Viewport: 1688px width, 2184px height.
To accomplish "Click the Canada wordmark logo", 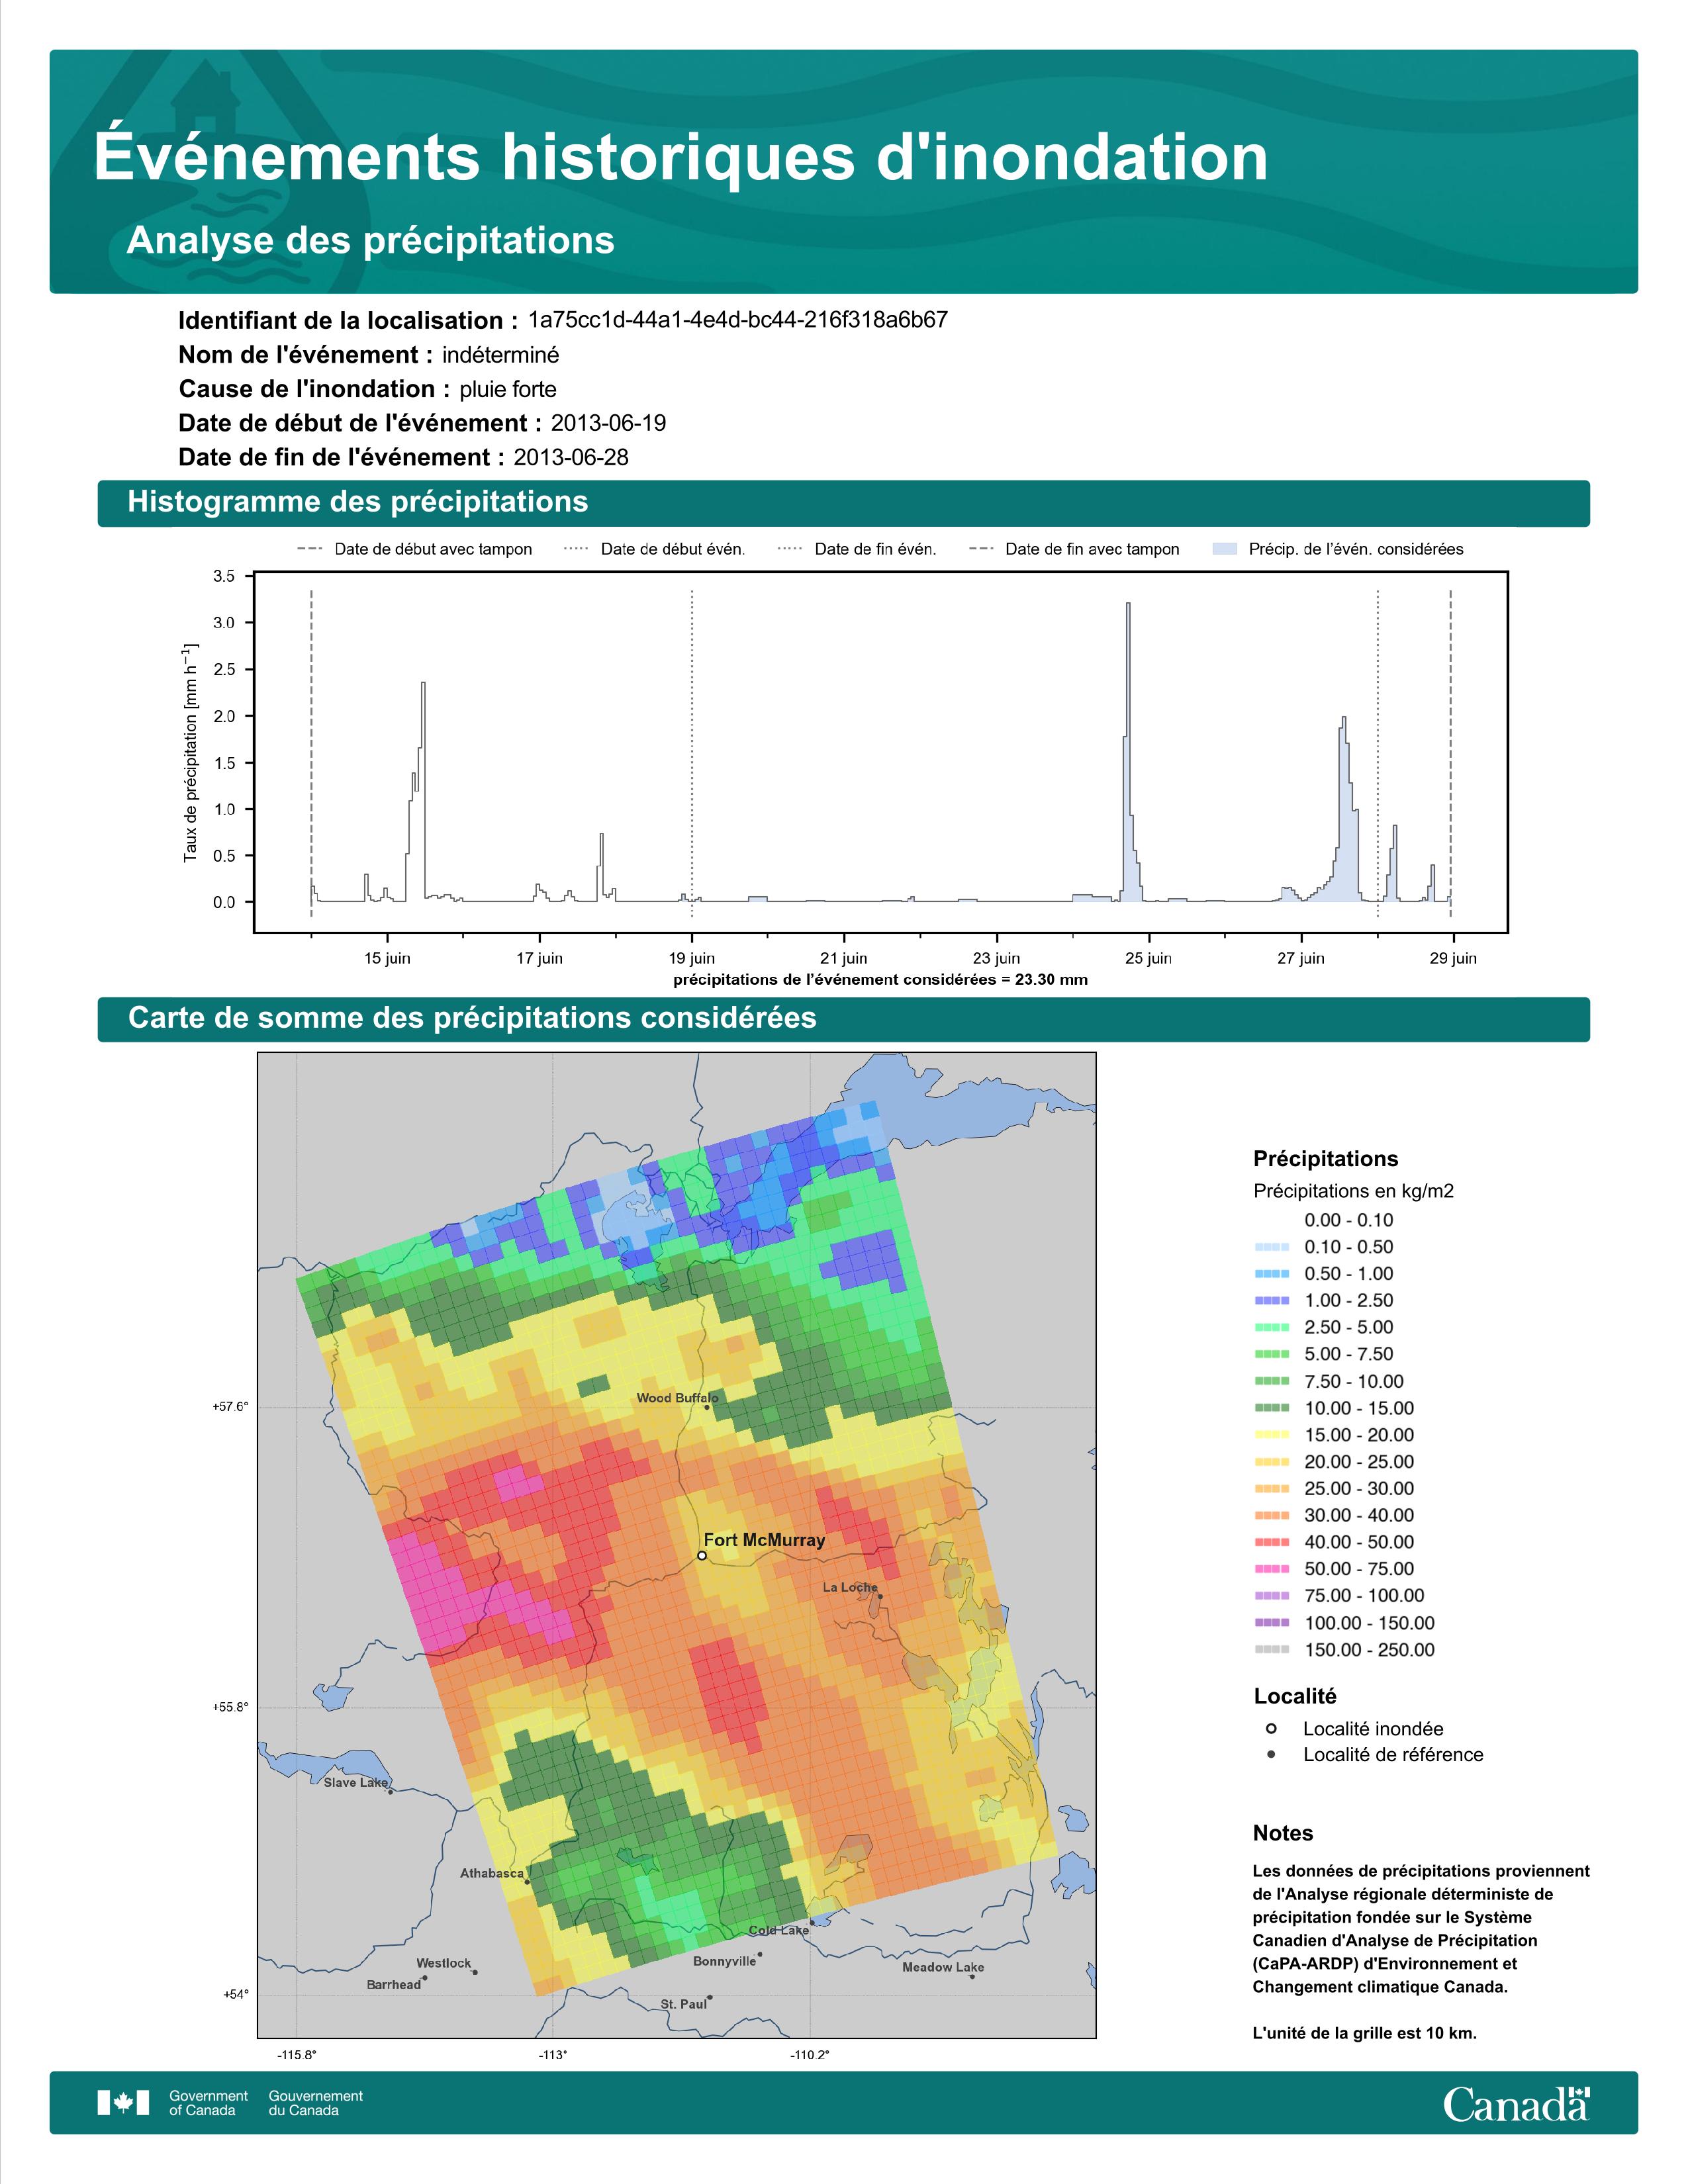I will click(1516, 2104).
